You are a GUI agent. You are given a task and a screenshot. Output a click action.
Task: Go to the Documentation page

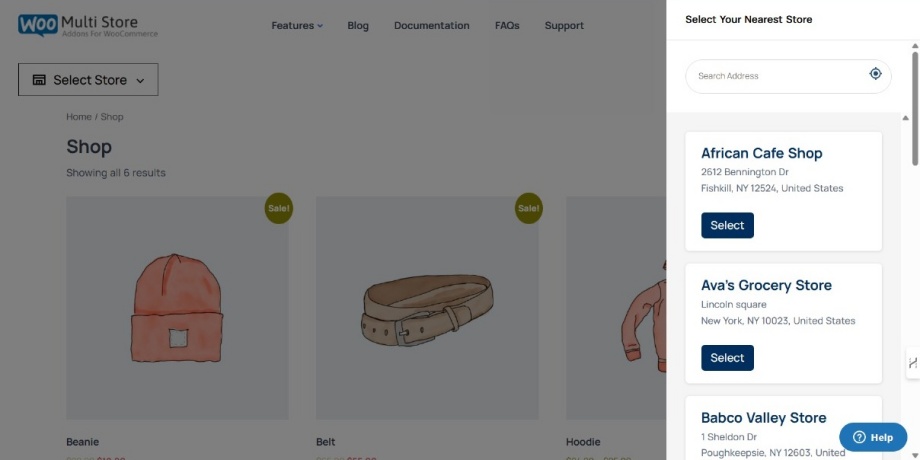[x=431, y=25]
